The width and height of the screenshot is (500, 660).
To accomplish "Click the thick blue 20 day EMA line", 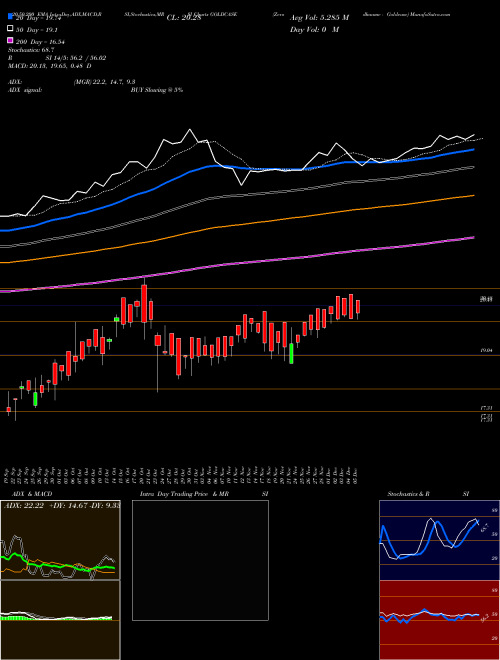I will click(237, 168).
